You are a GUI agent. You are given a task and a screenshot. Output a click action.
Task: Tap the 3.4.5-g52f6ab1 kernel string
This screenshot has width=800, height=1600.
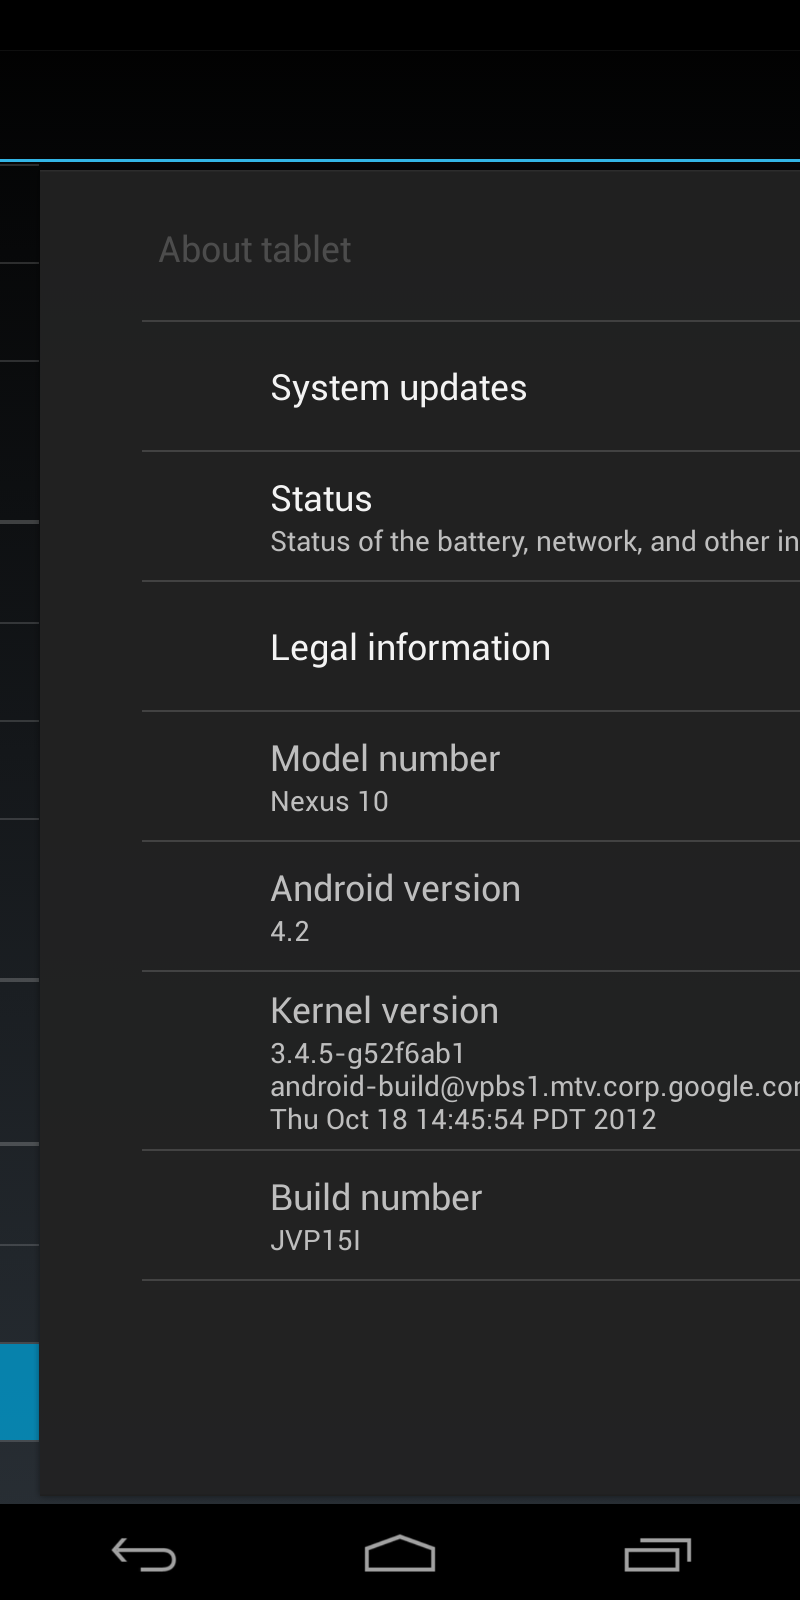[x=368, y=1053]
